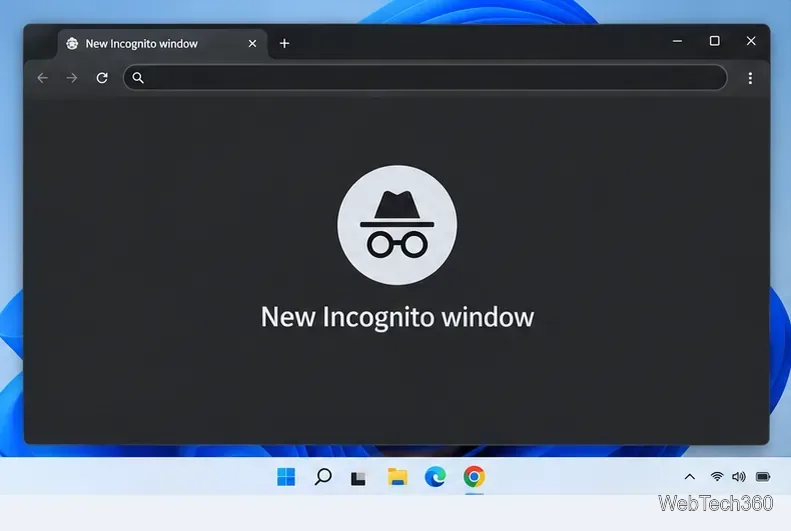Open Wi-Fi network status icon
The width and height of the screenshot is (791, 531).
click(x=717, y=477)
